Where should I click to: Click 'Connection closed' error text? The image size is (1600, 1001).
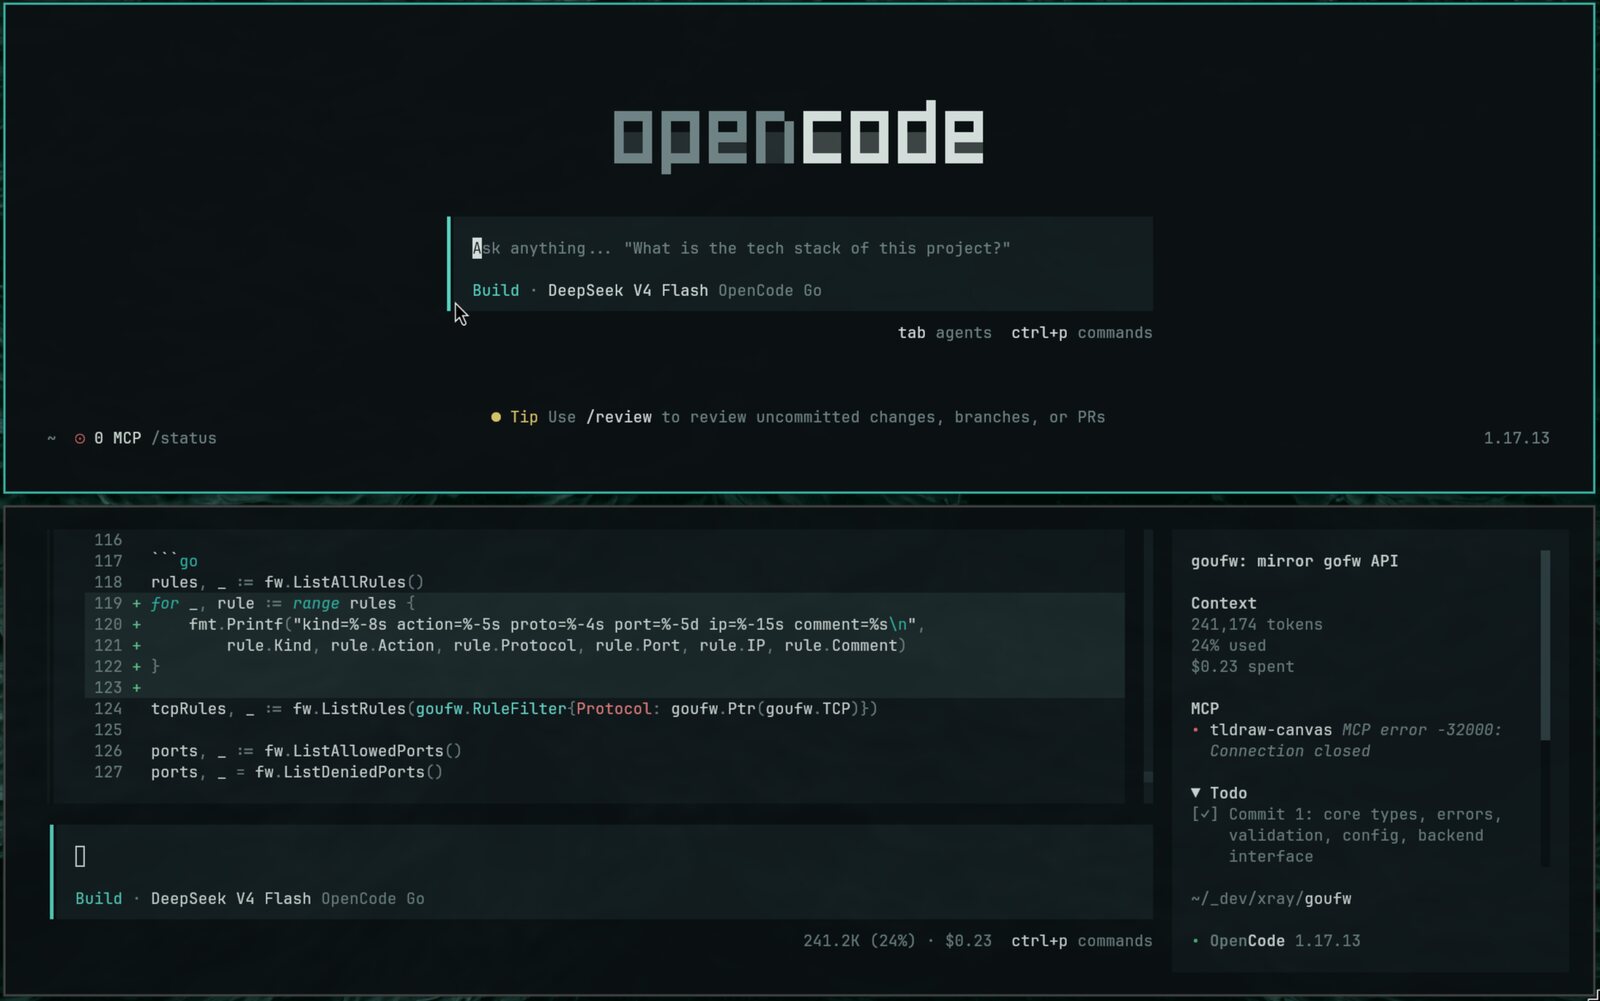1290,750
